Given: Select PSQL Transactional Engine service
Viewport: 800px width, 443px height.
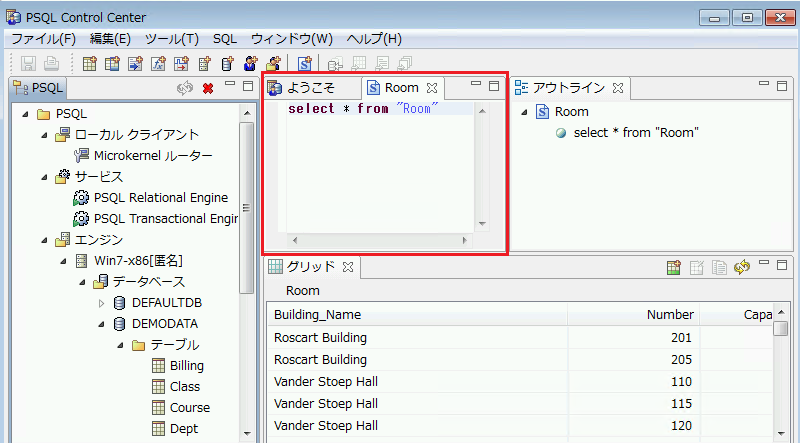Looking at the screenshot, I should tap(156, 218).
